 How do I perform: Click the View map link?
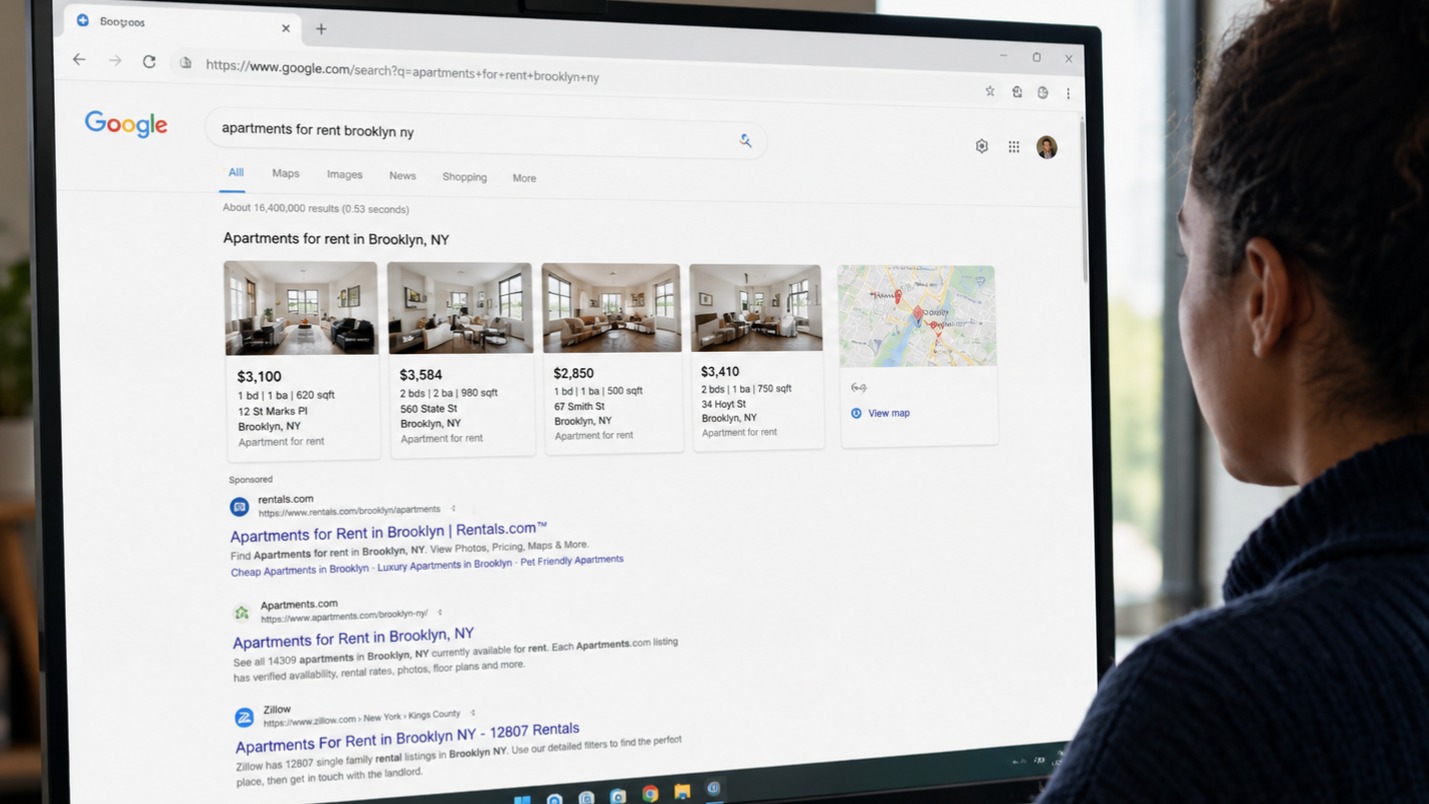click(889, 413)
